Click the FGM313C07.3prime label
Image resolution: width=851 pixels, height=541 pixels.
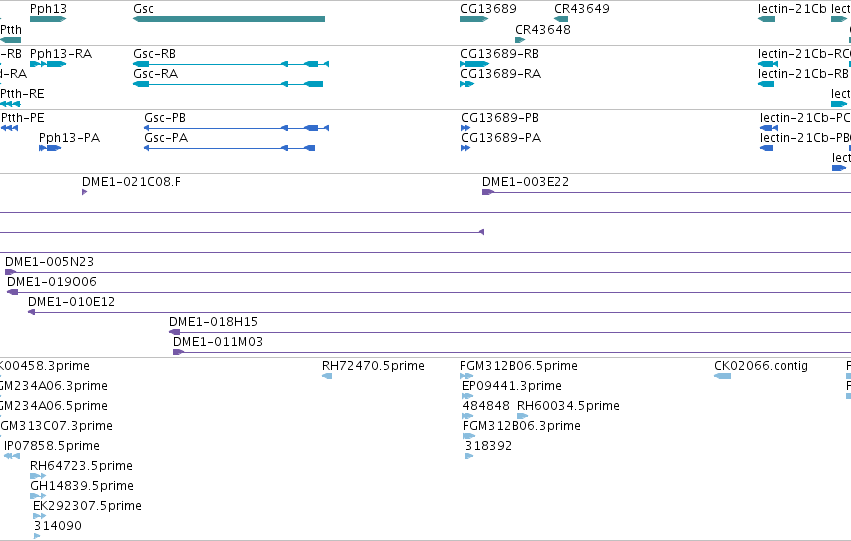56,426
